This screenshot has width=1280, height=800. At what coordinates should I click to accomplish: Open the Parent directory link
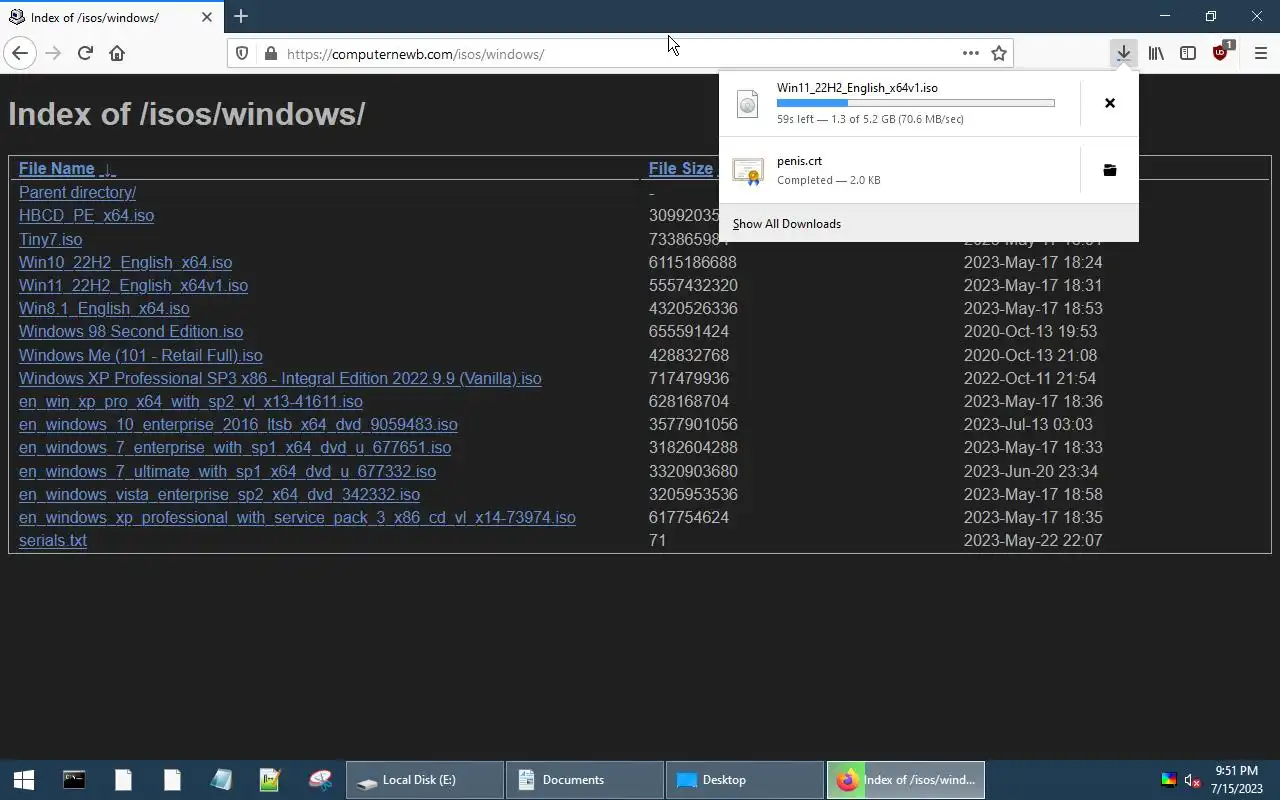[x=77, y=192]
